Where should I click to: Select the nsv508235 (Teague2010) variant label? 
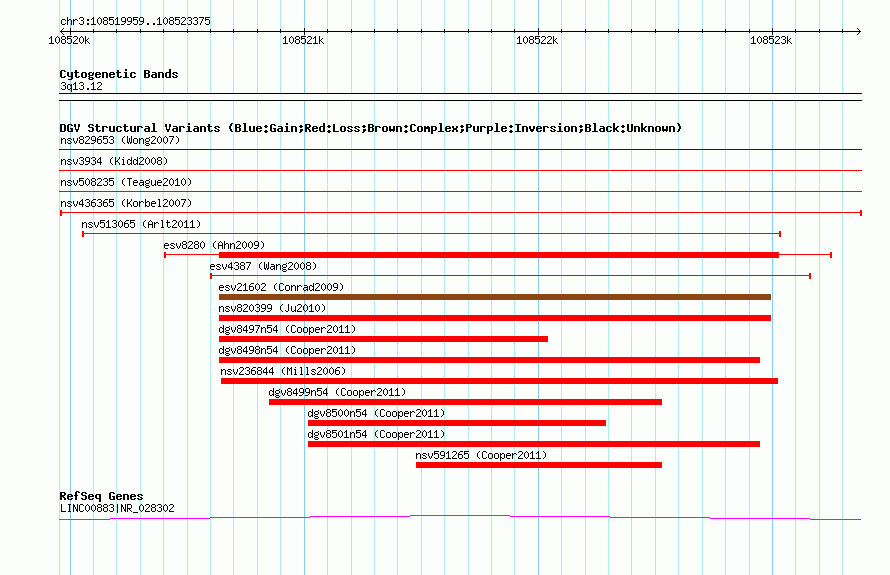(x=126, y=182)
